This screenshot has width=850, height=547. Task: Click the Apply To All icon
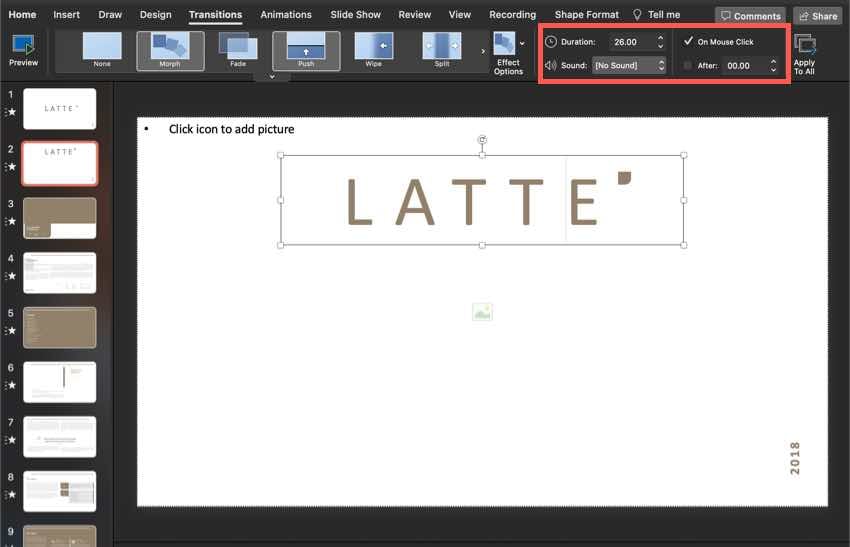[804, 48]
